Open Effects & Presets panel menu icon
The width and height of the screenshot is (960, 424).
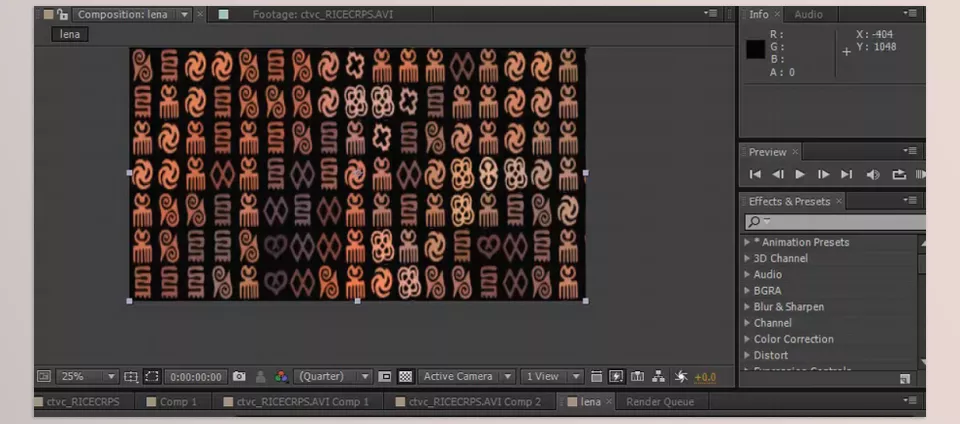pos(910,201)
